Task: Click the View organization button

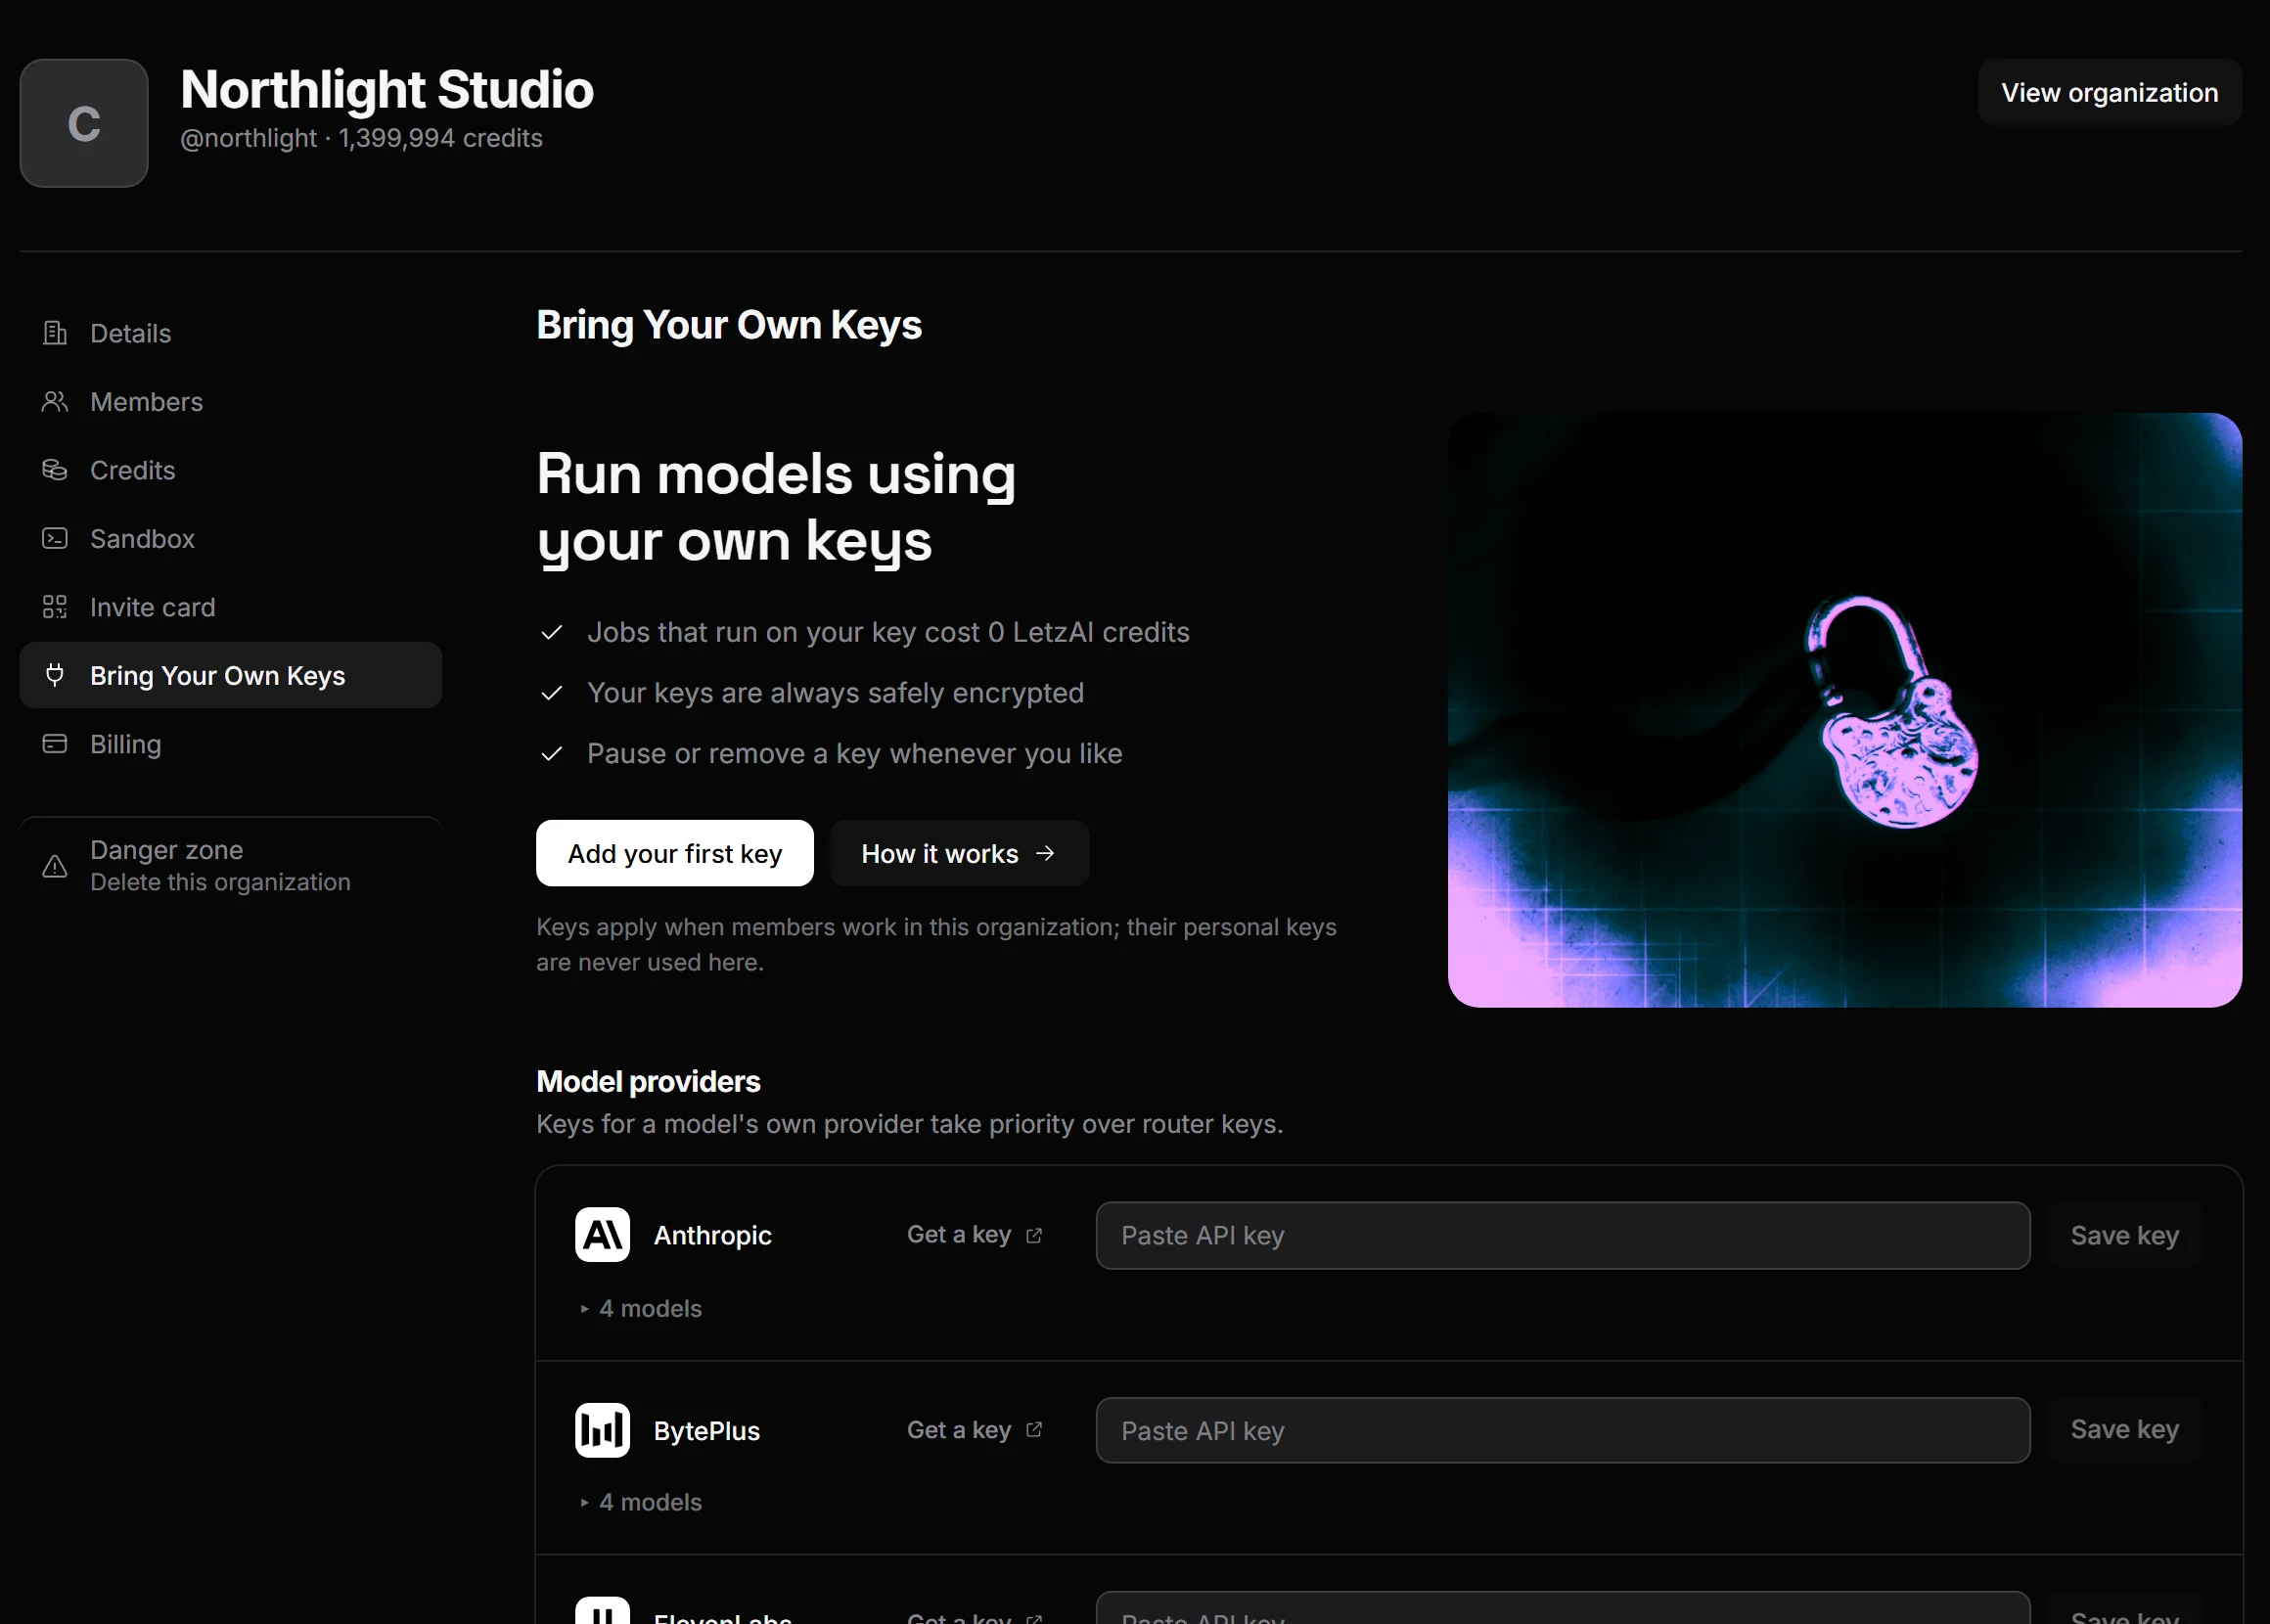Action: [x=2109, y=92]
